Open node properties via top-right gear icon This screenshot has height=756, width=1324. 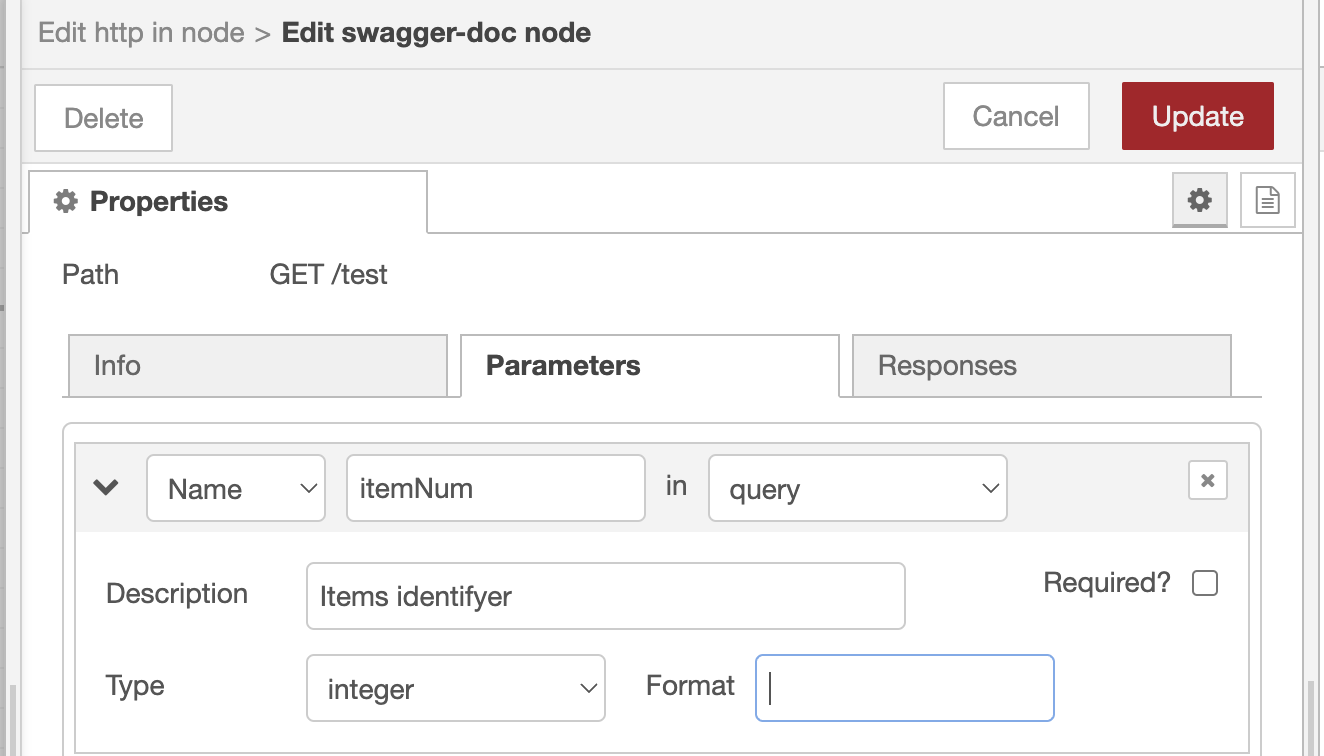pos(1199,201)
